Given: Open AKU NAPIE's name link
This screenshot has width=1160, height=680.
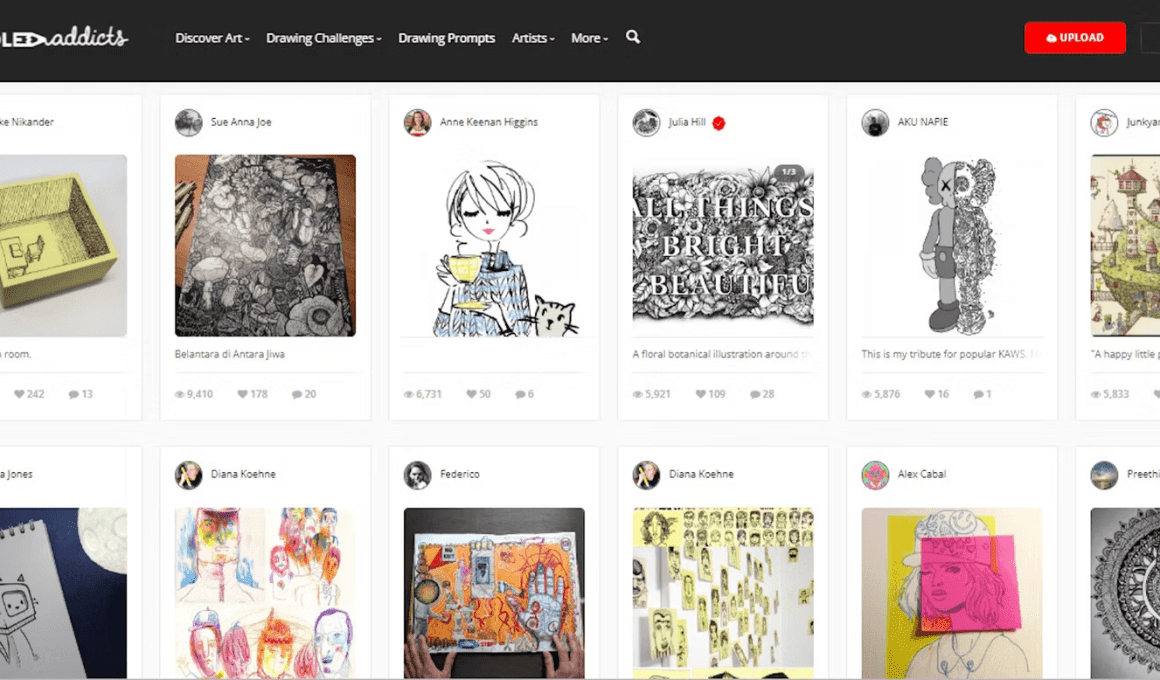Looking at the screenshot, I should point(923,122).
